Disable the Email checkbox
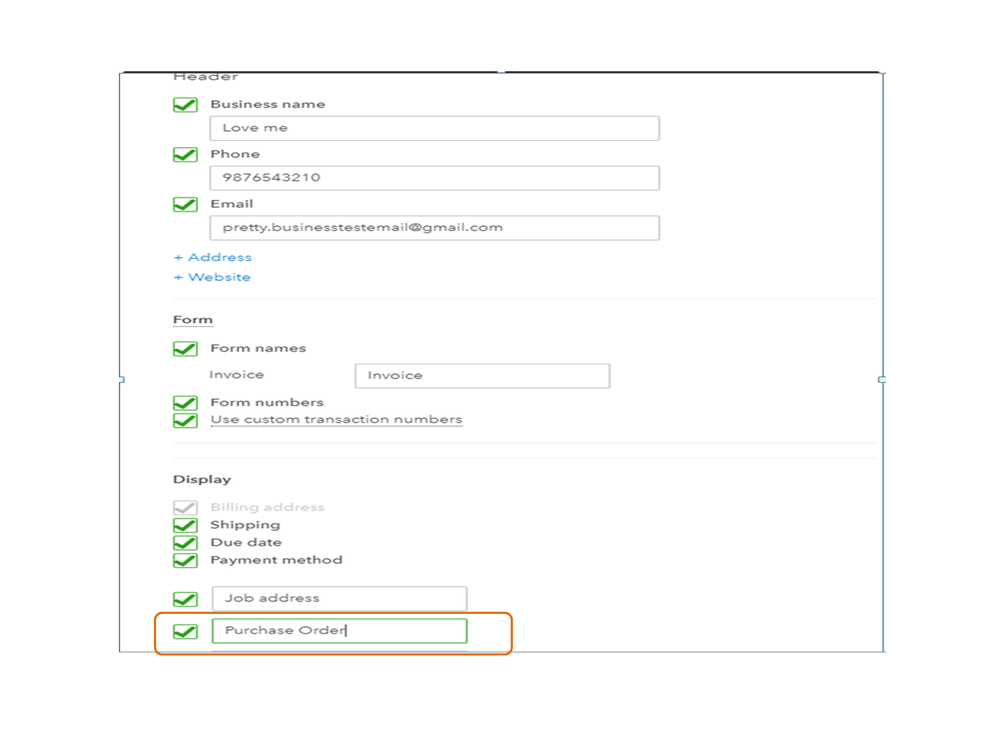Viewport: 999px width, 749px height. (185, 205)
